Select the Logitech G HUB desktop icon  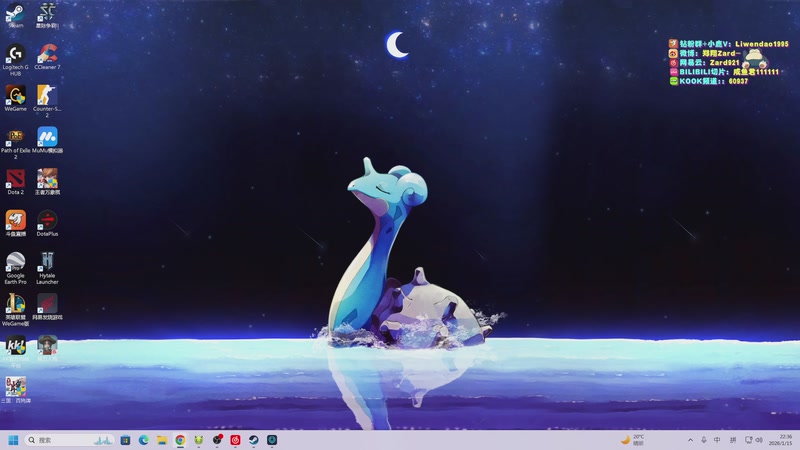[15, 60]
